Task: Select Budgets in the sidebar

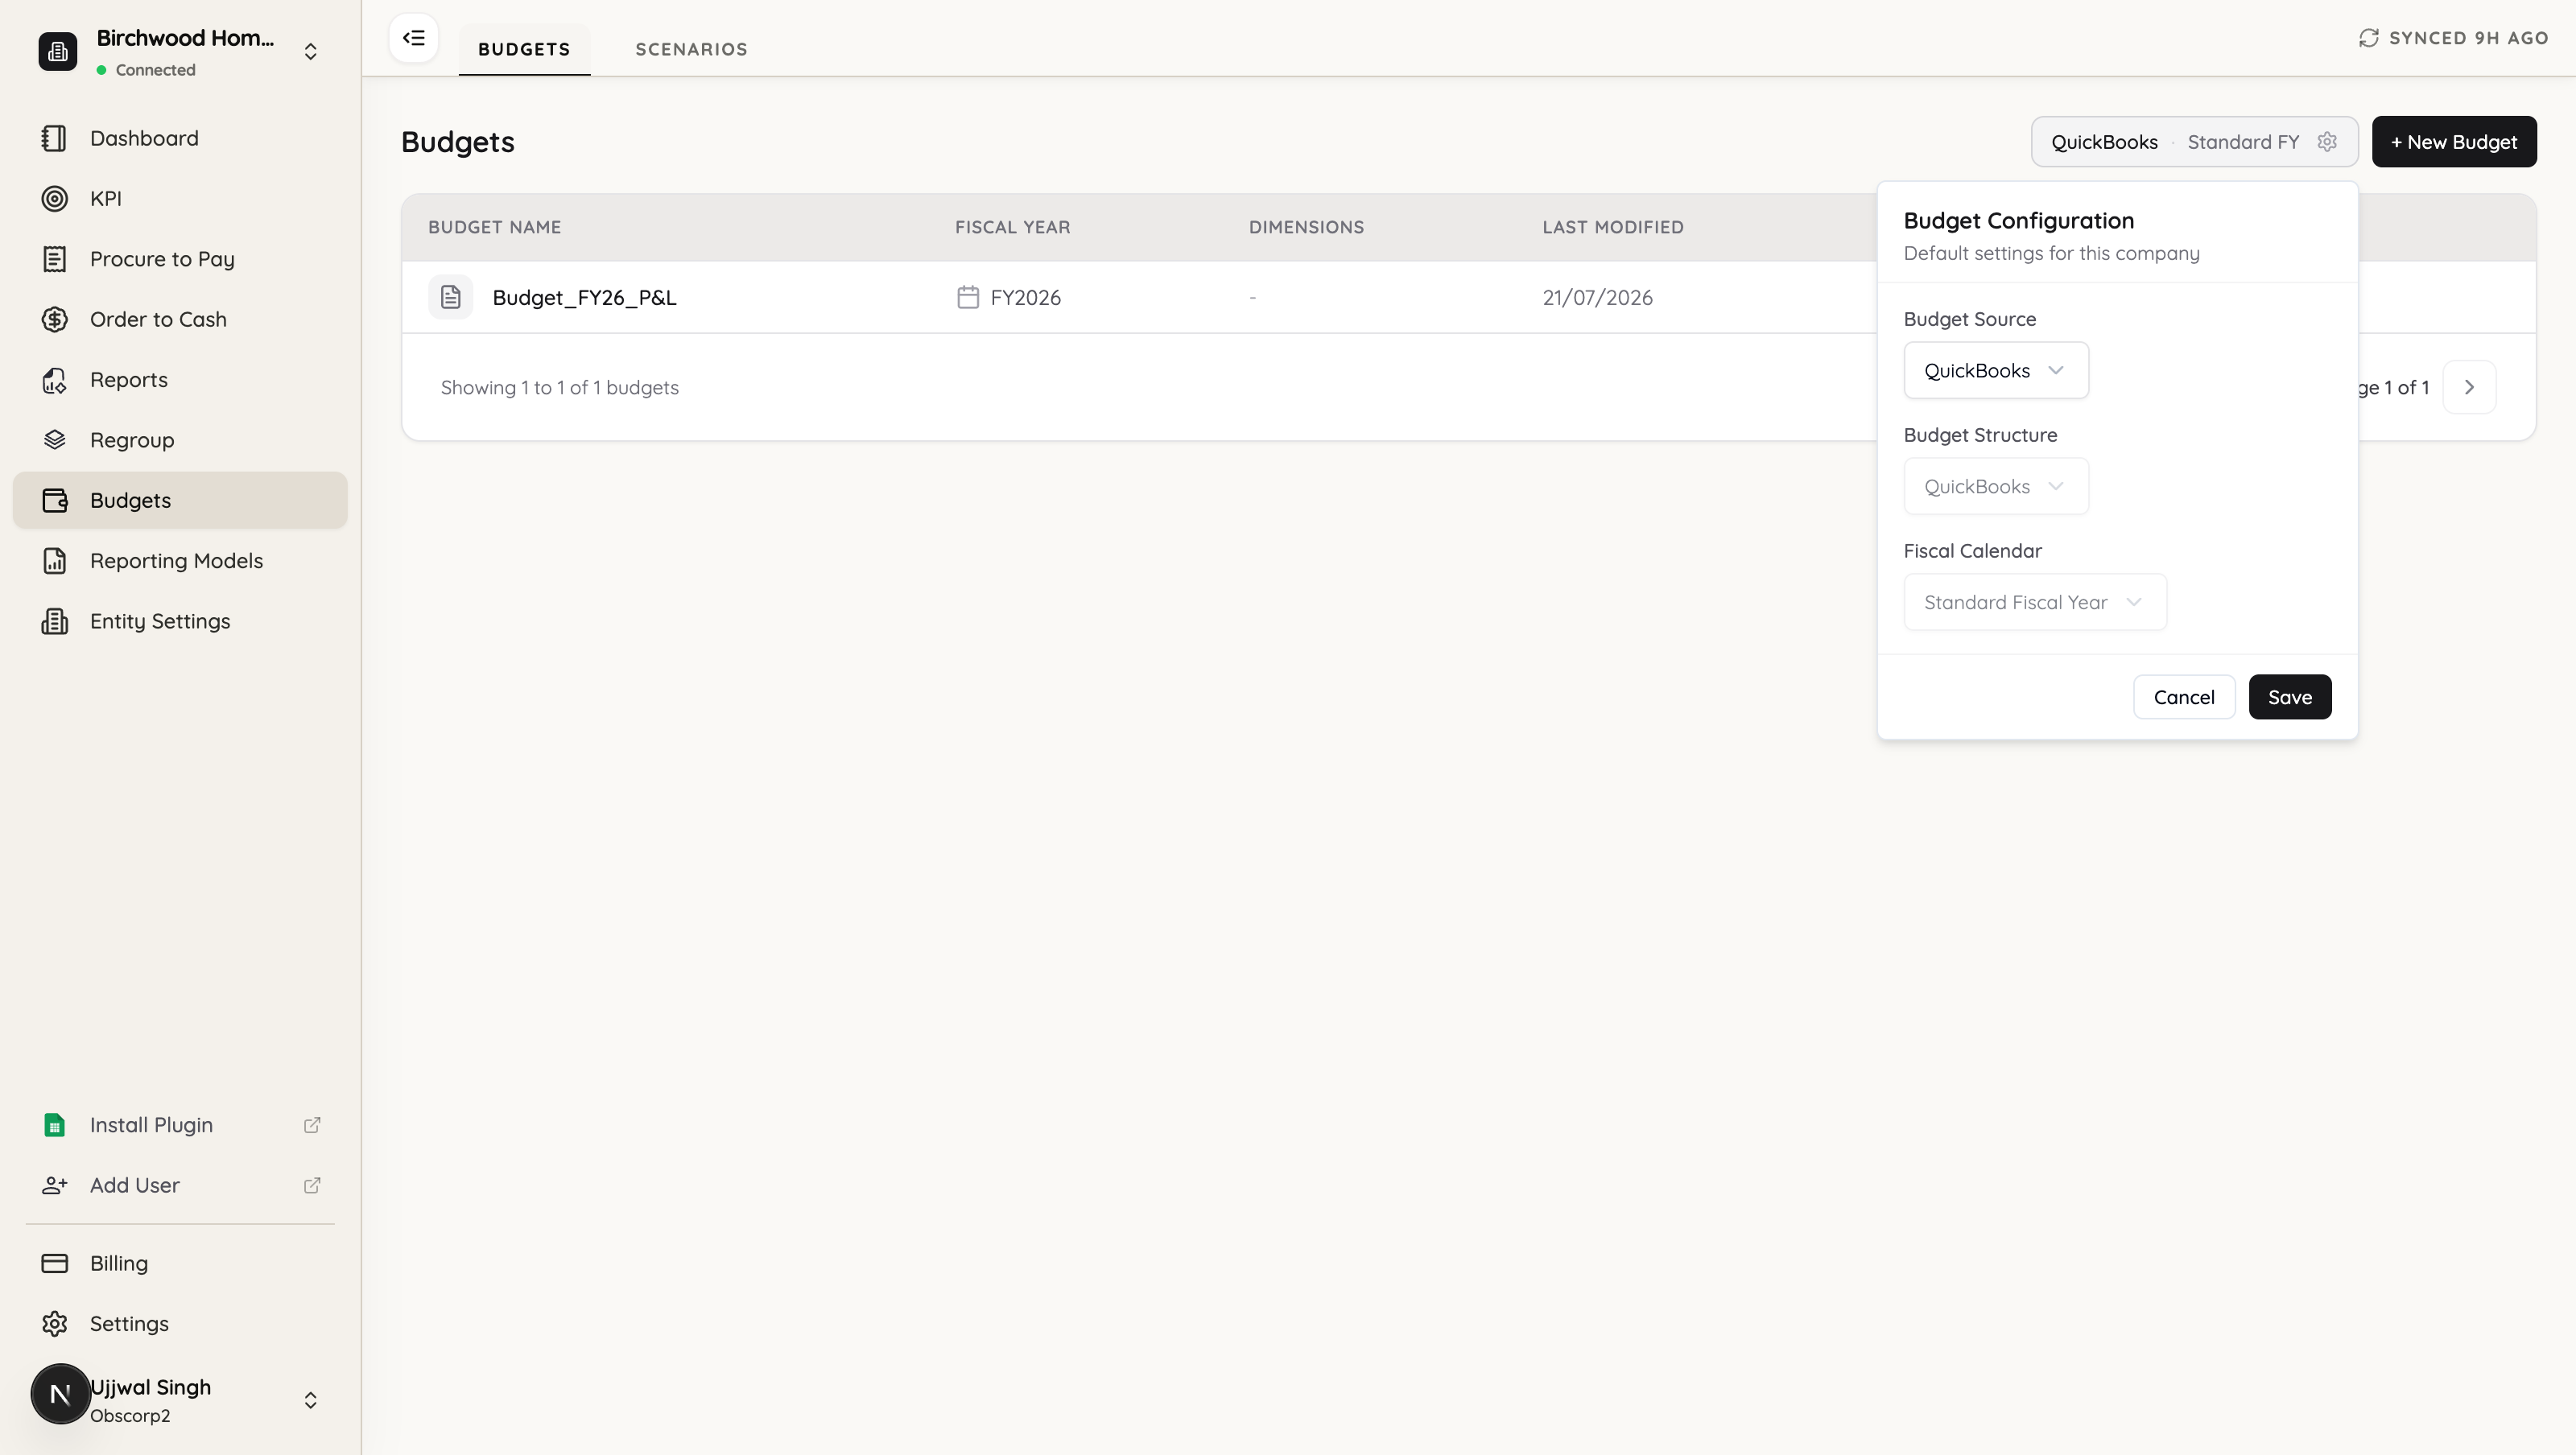Action: pyautogui.click(x=180, y=500)
